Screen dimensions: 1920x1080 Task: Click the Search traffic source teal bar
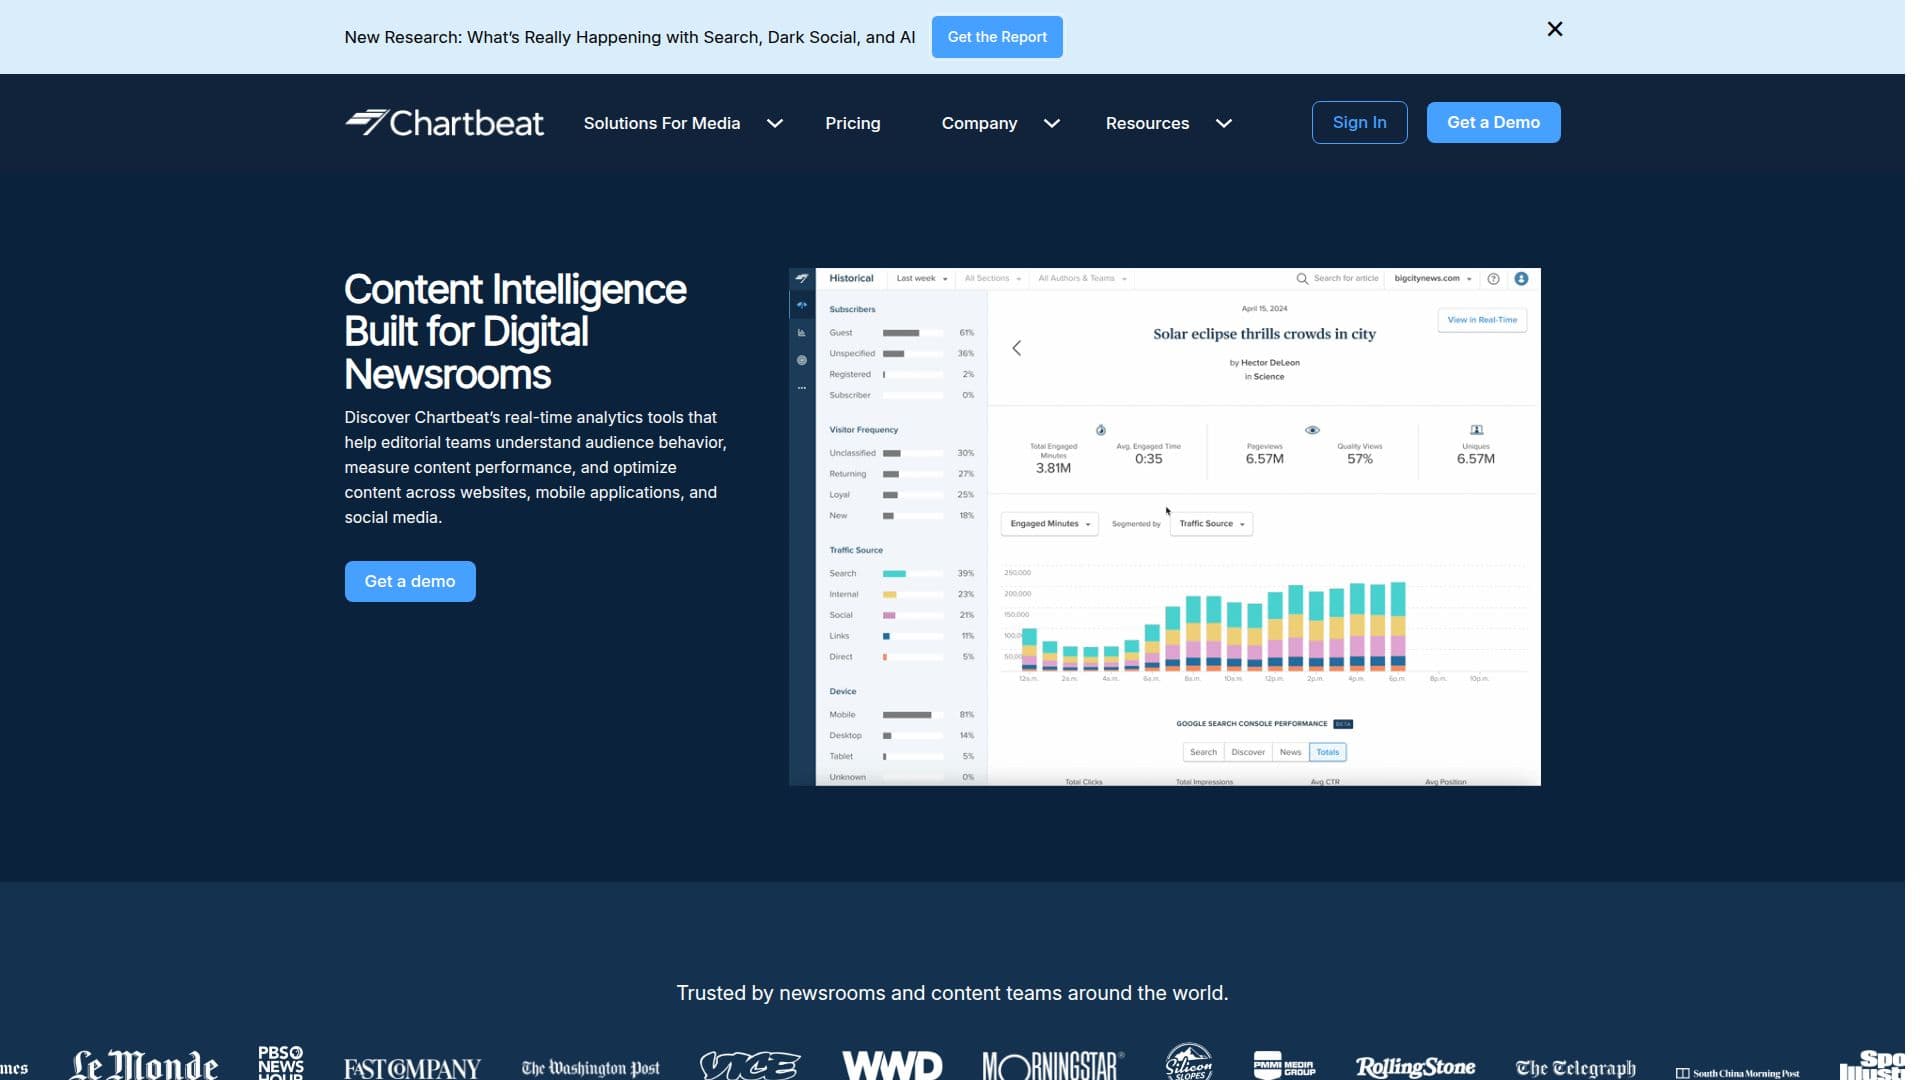click(894, 574)
